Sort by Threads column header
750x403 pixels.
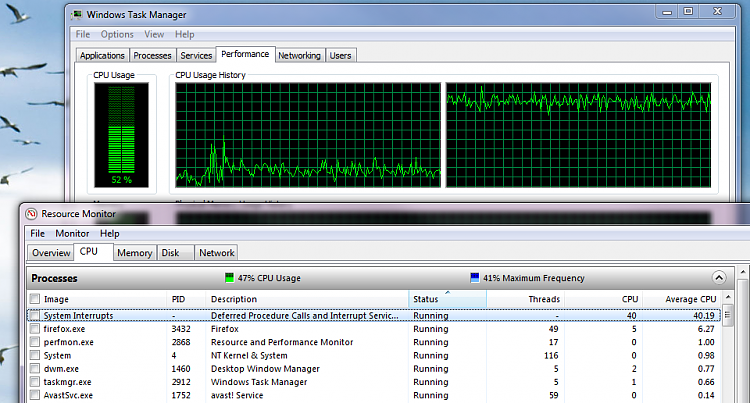(526, 299)
